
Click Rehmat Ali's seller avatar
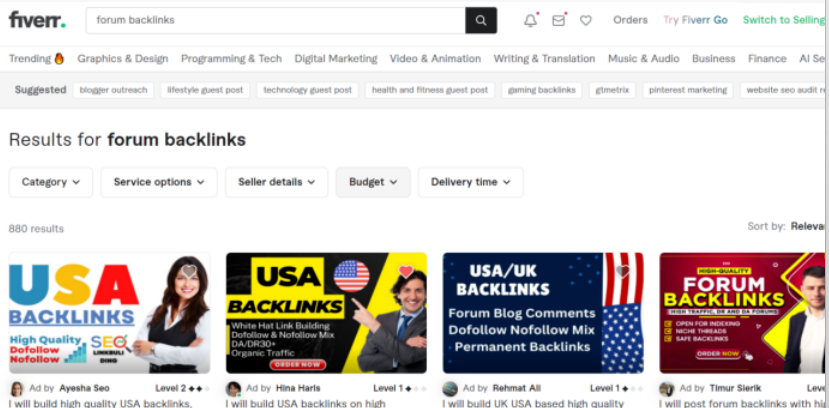[450, 388]
